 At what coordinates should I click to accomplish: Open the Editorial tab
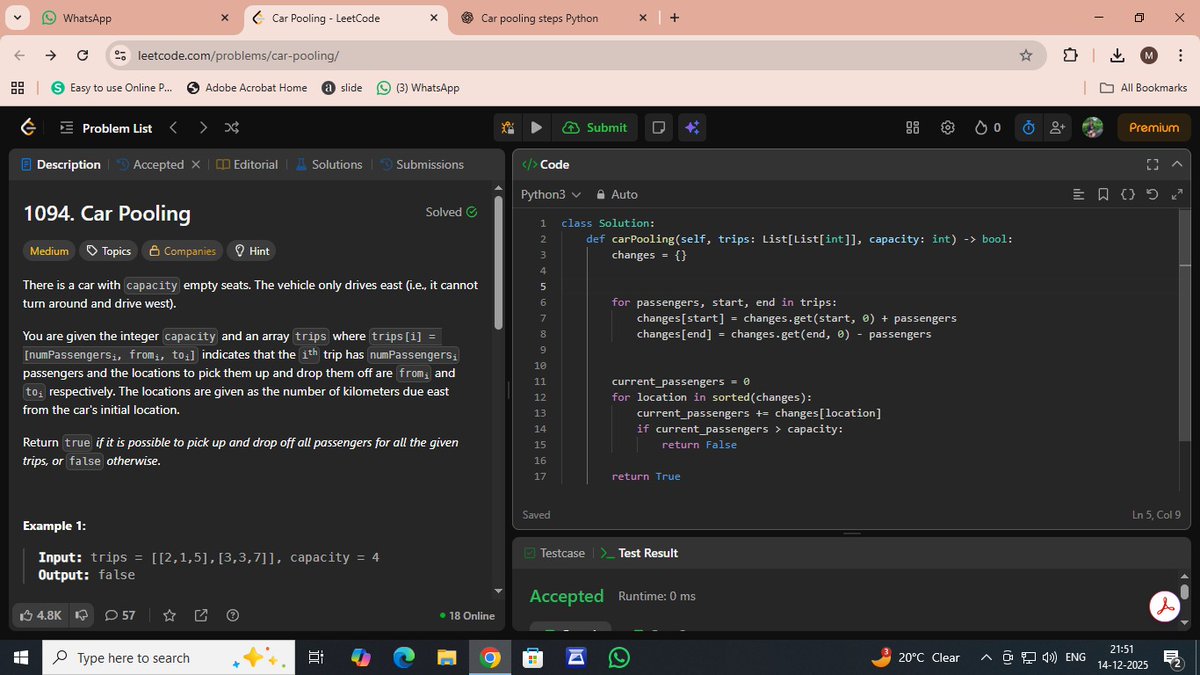(247, 164)
